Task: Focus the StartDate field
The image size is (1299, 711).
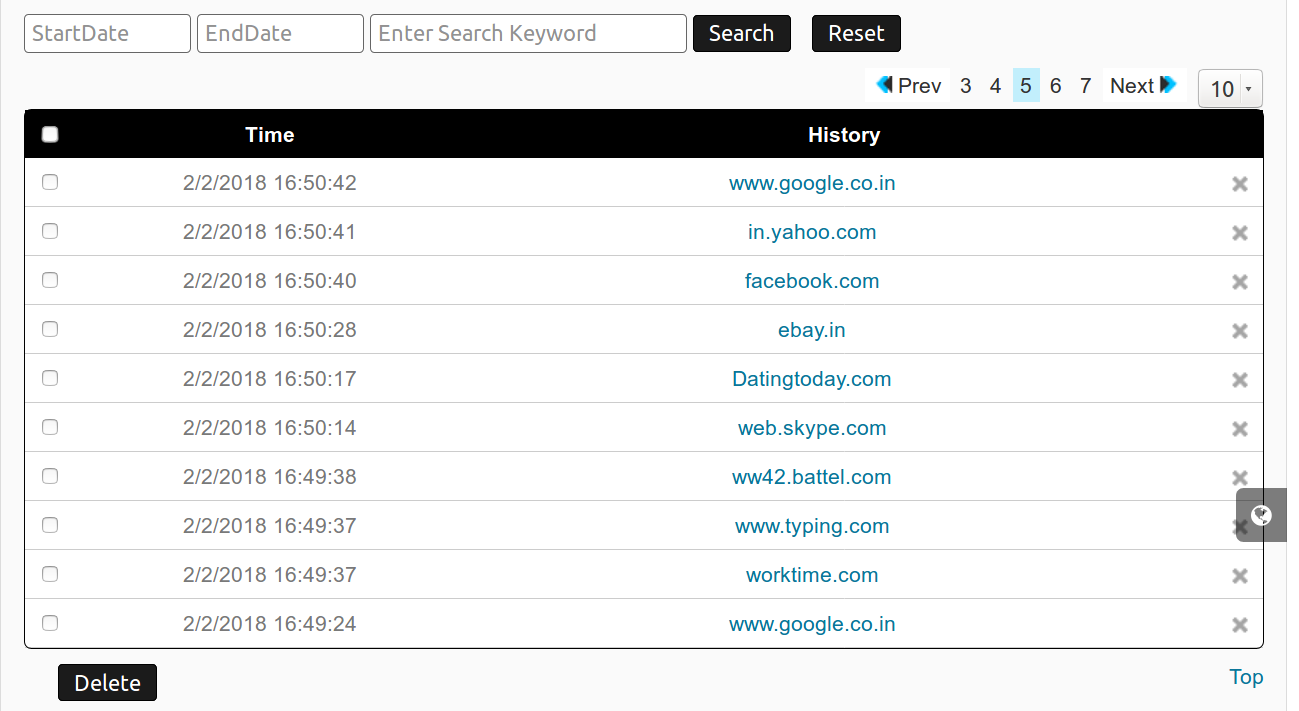Action: 107,33
